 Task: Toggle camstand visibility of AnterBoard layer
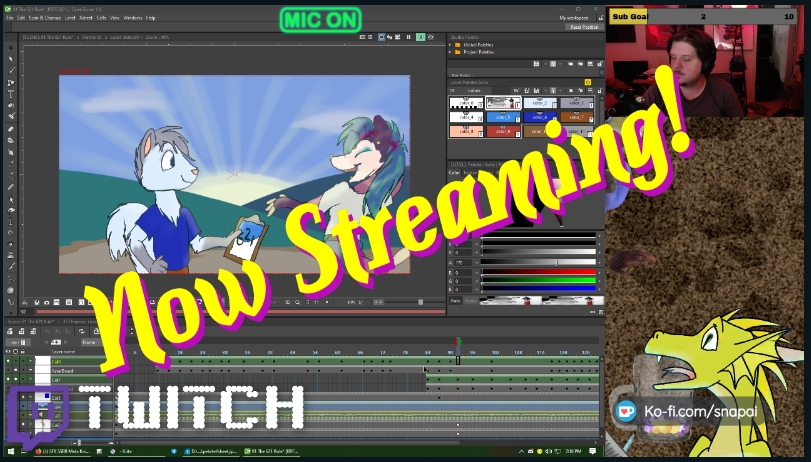click(x=16, y=371)
